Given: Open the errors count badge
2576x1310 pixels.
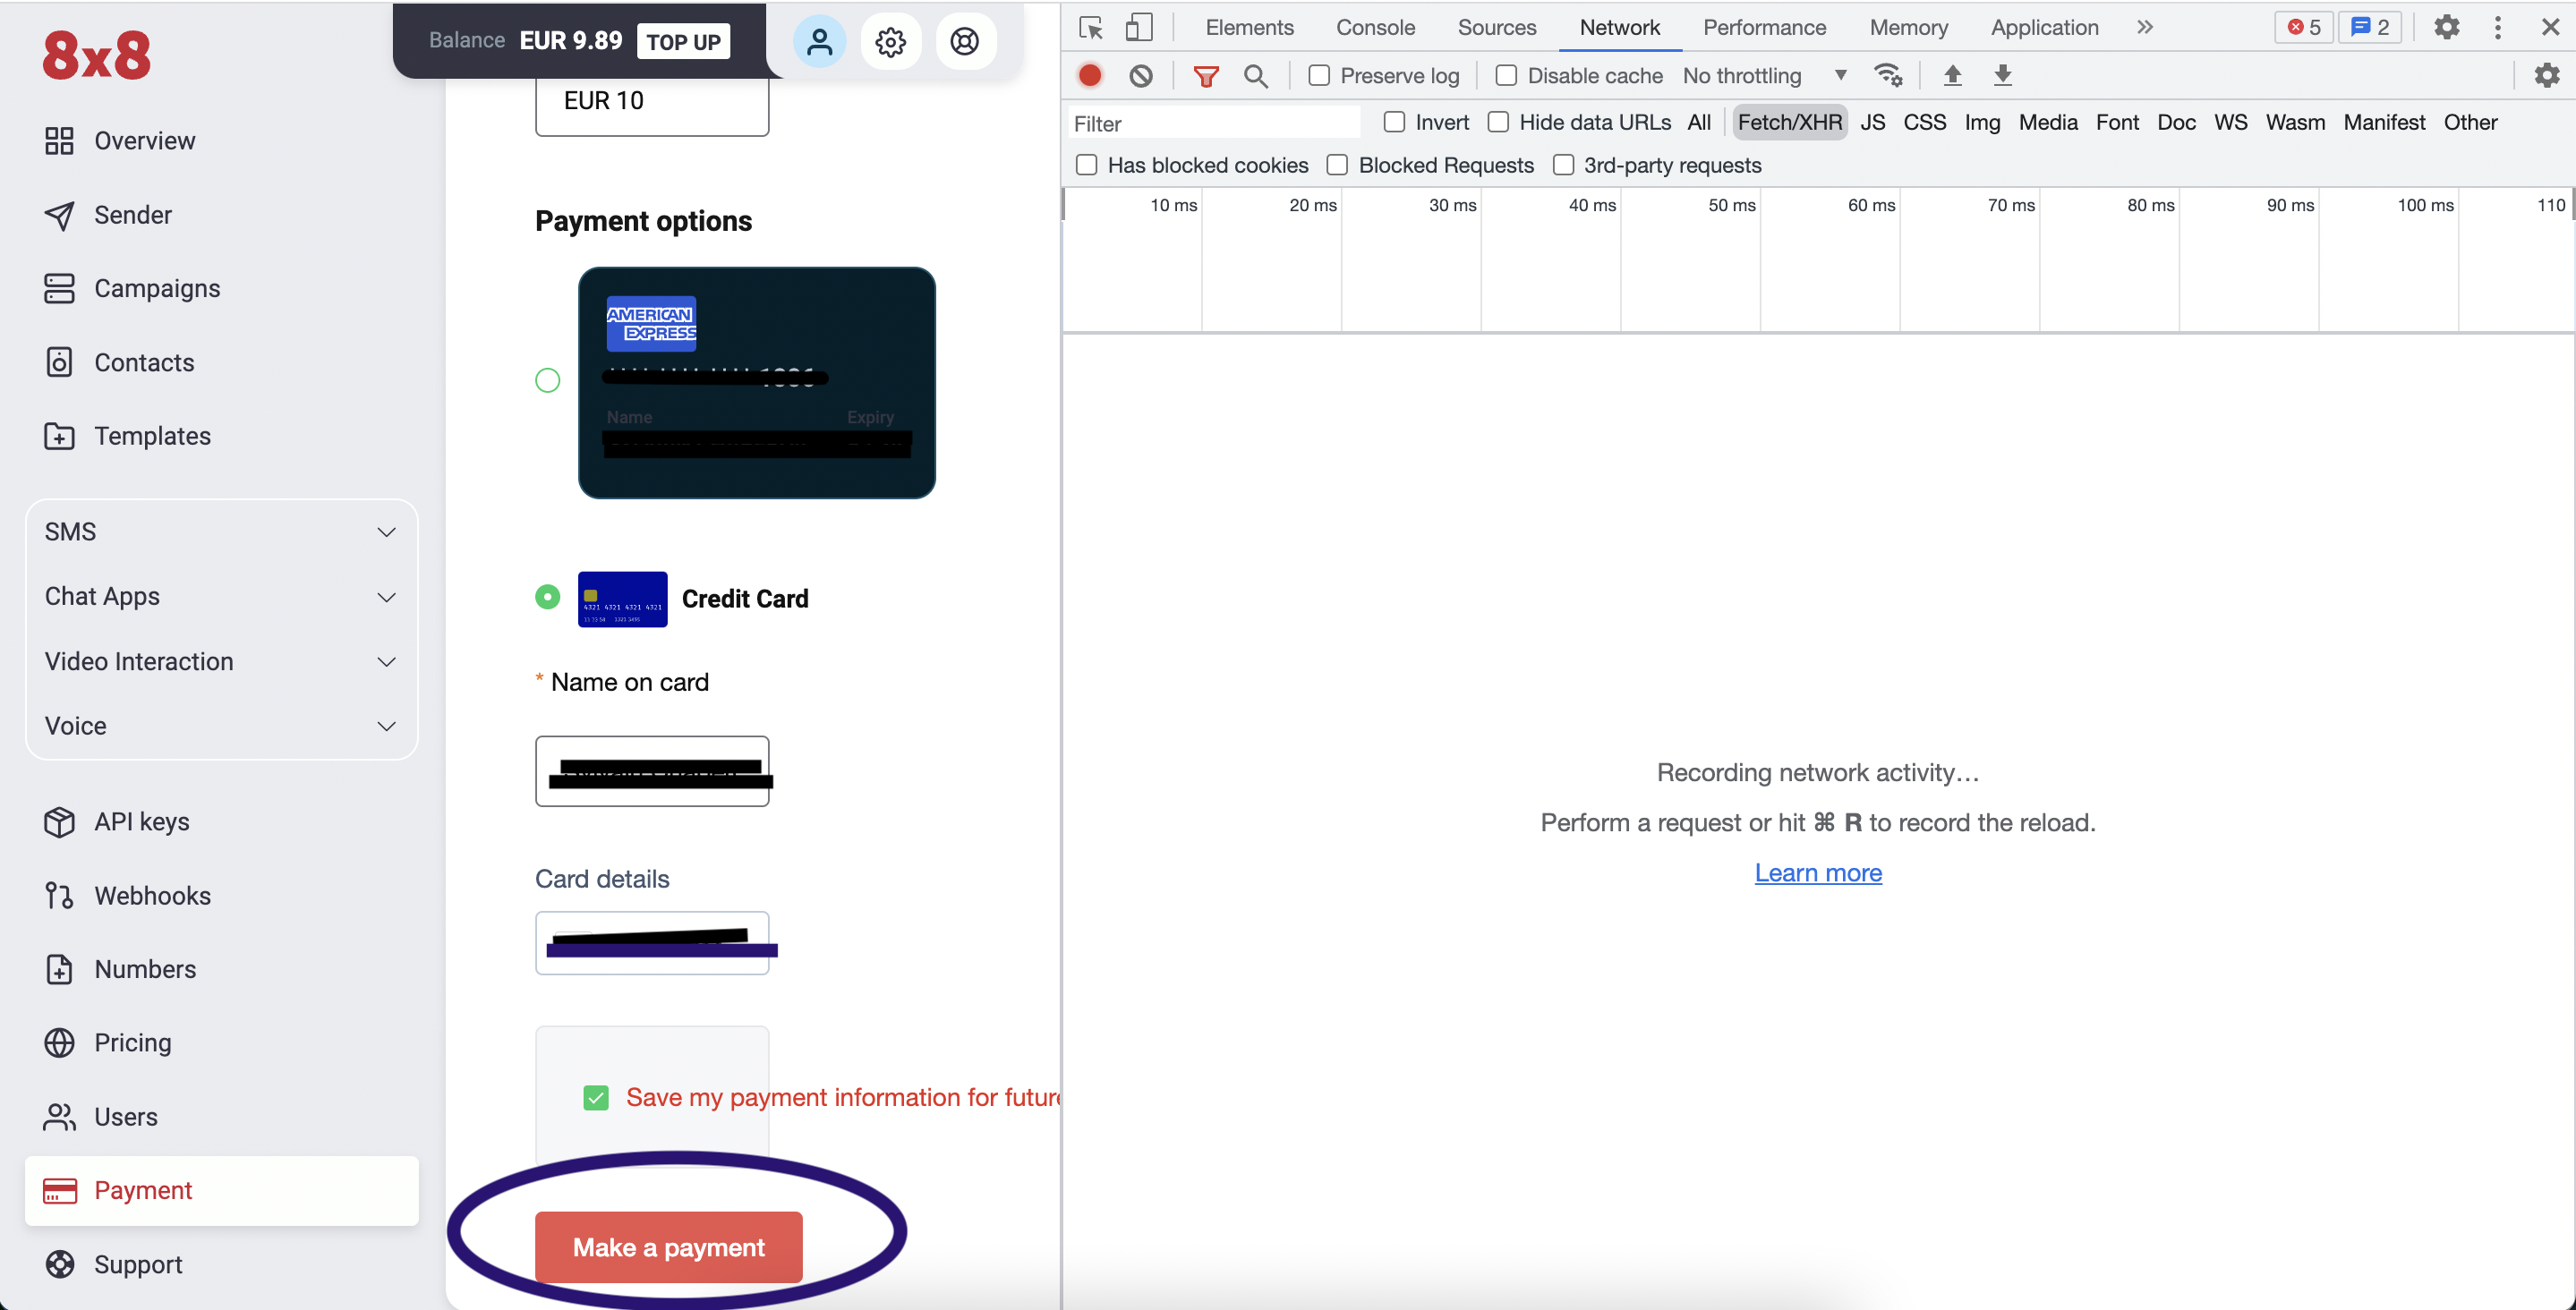Looking at the screenshot, I should 2304,27.
